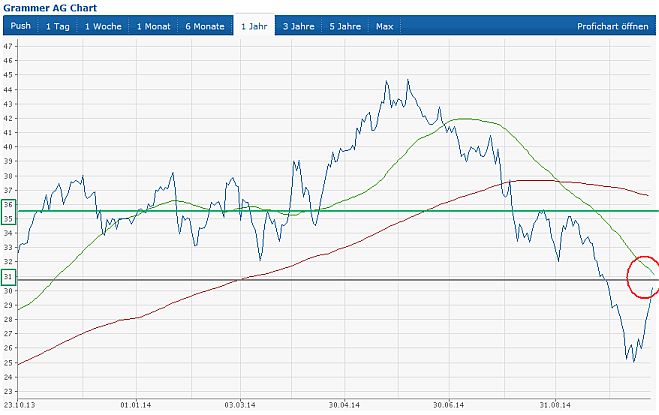This screenshot has height=415, width=659.
Task: Click the blue price line's highest peak
Action: (x=407, y=81)
